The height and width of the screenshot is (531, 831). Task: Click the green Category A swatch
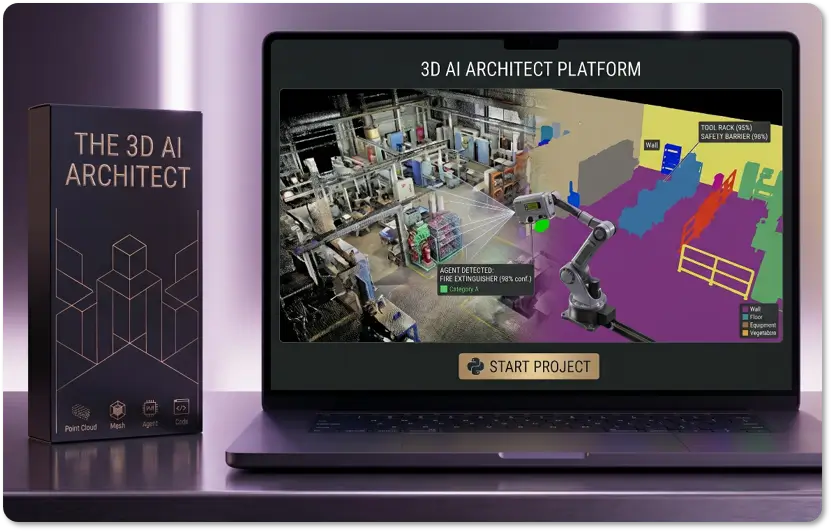(444, 289)
